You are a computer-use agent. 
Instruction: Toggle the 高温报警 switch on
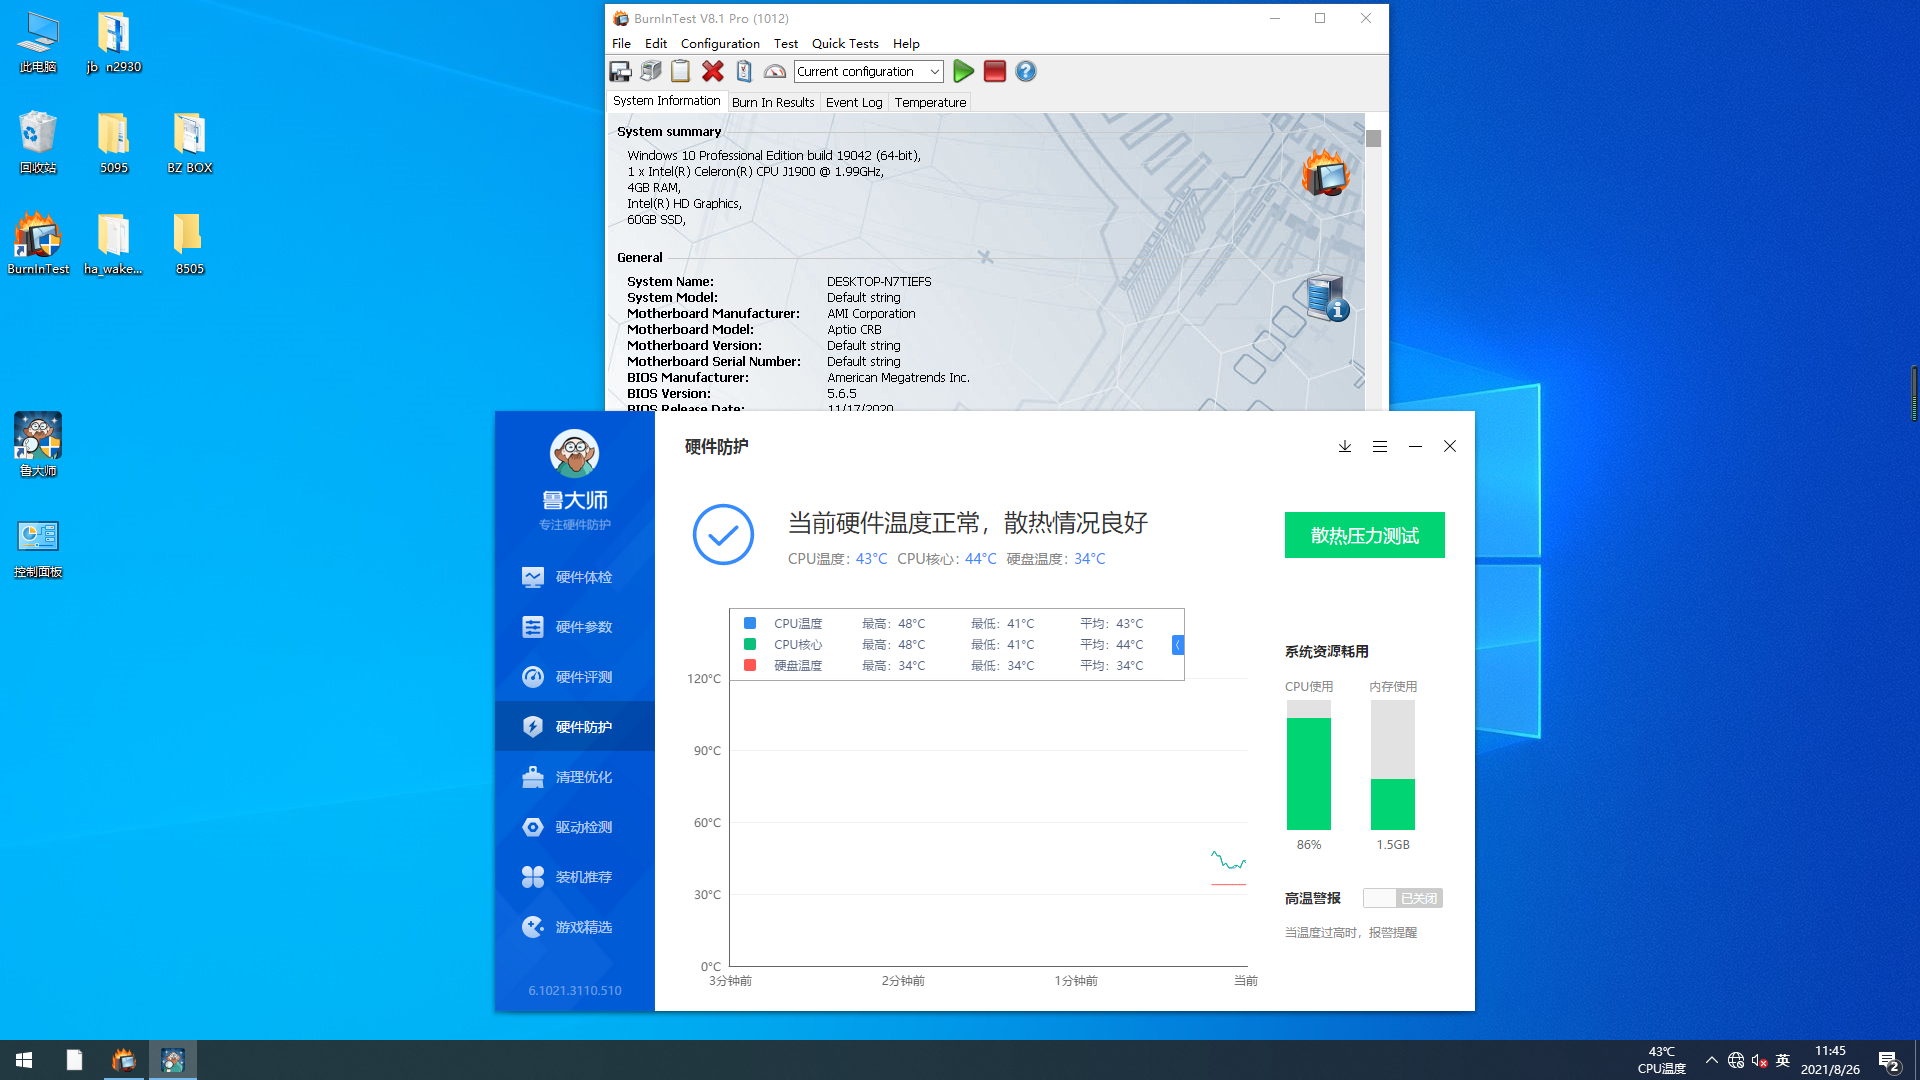1402,898
